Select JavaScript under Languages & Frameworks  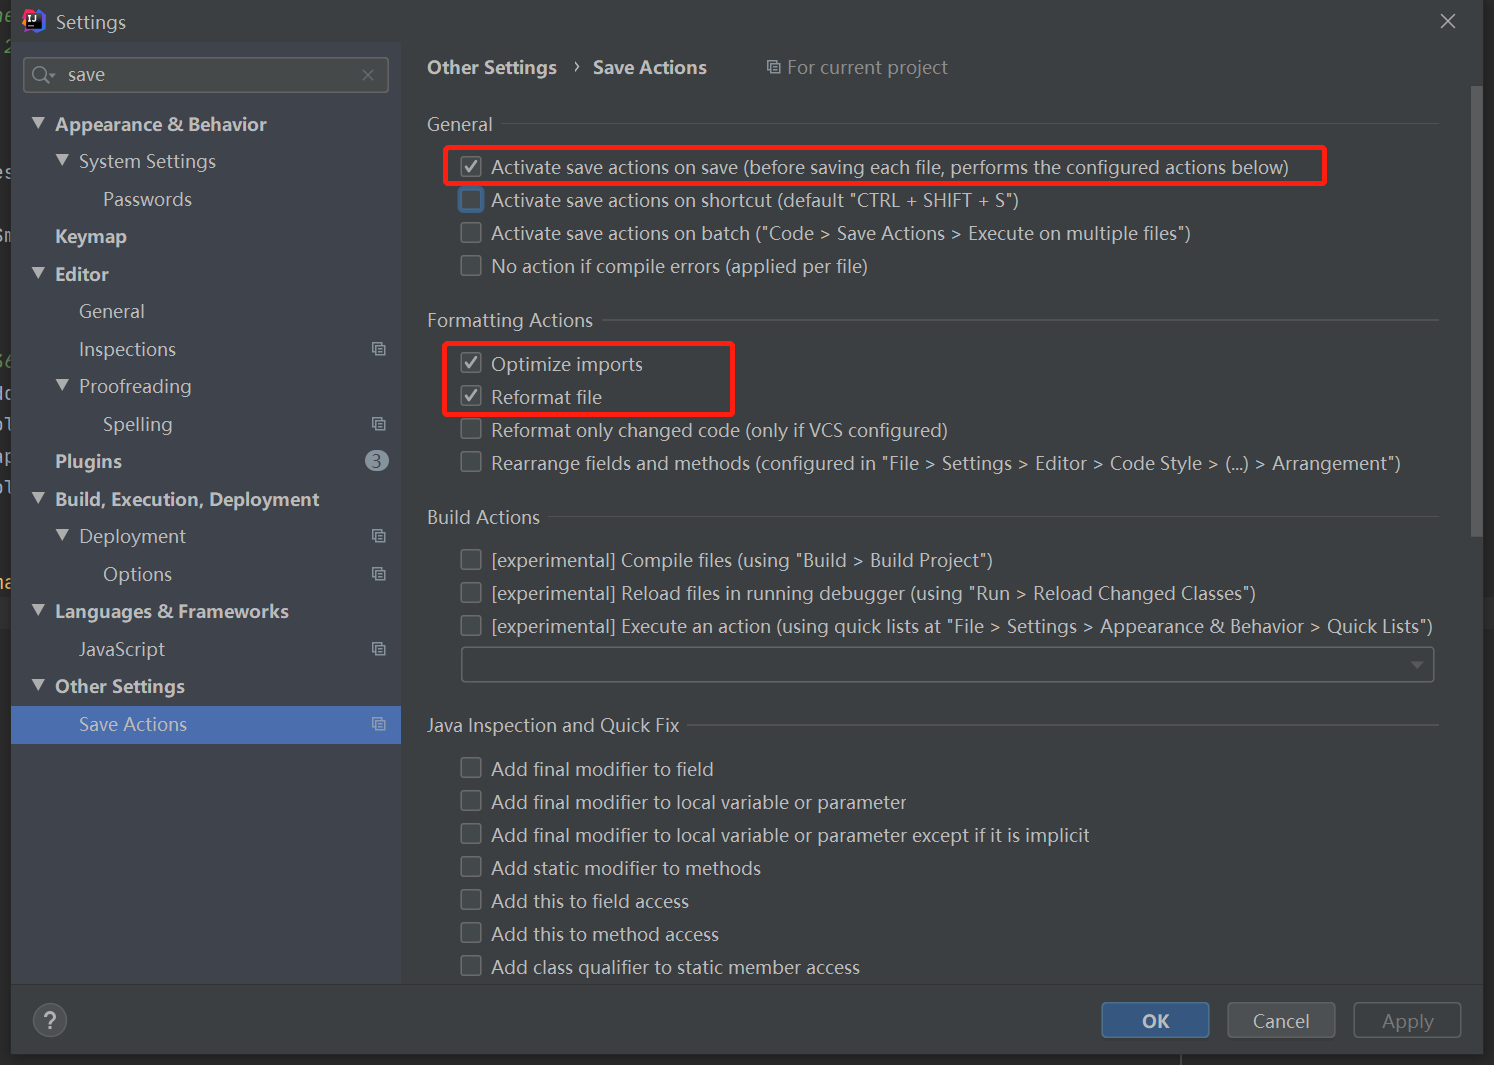(122, 649)
